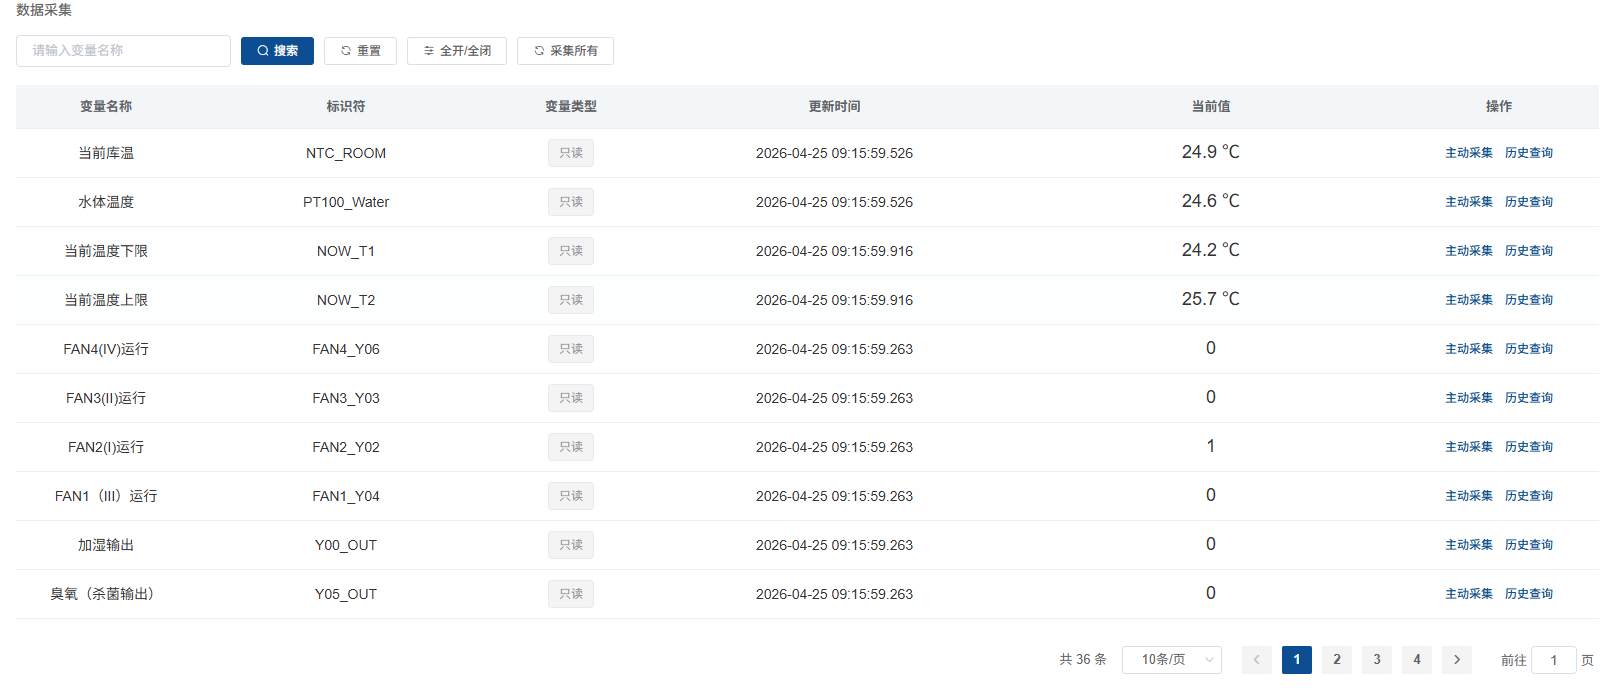This screenshot has width=1609, height=693.
Task: Click the 标识符 column header
Action: [x=346, y=107]
